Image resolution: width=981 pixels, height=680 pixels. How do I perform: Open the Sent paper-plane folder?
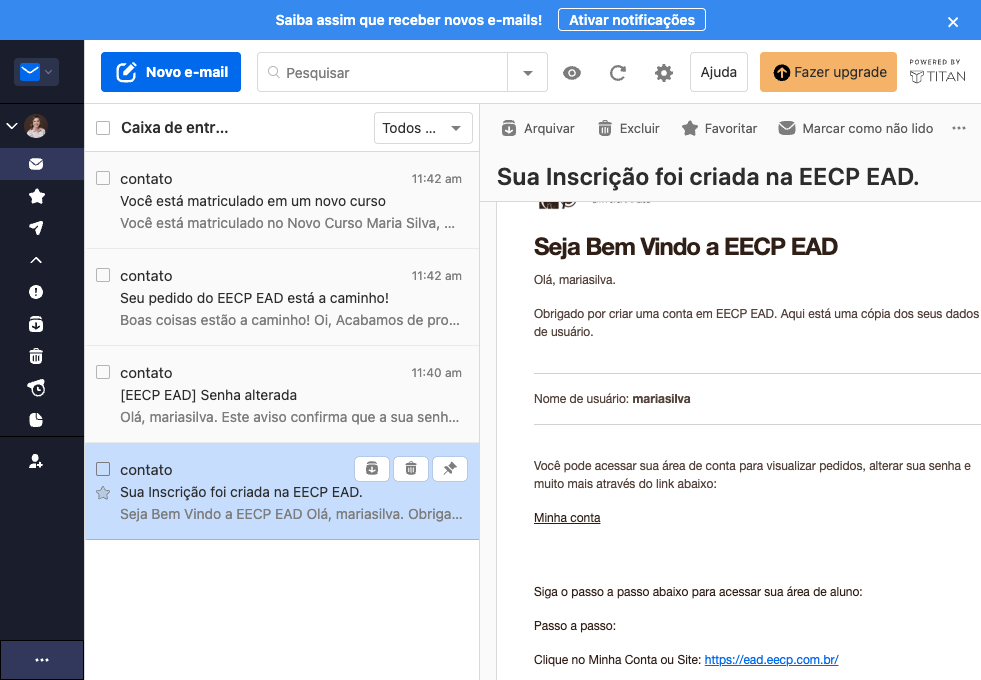click(36, 228)
